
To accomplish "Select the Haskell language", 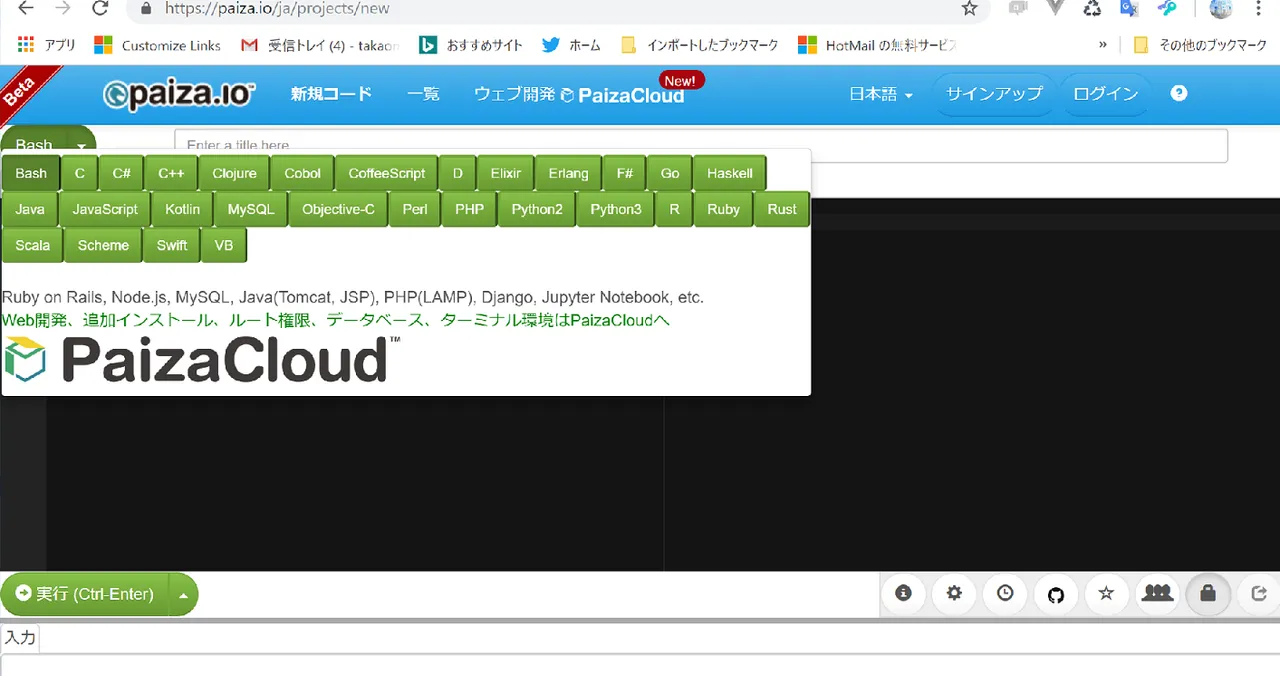I will 730,173.
